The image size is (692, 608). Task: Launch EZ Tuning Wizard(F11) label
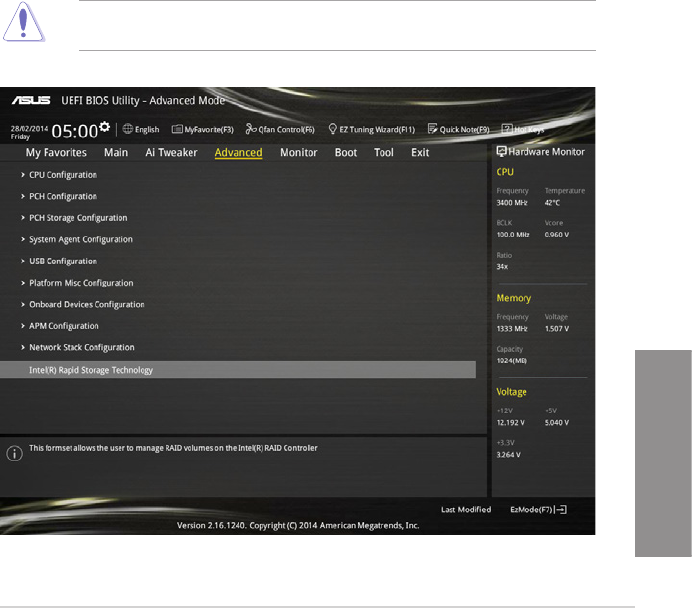[x=377, y=129]
